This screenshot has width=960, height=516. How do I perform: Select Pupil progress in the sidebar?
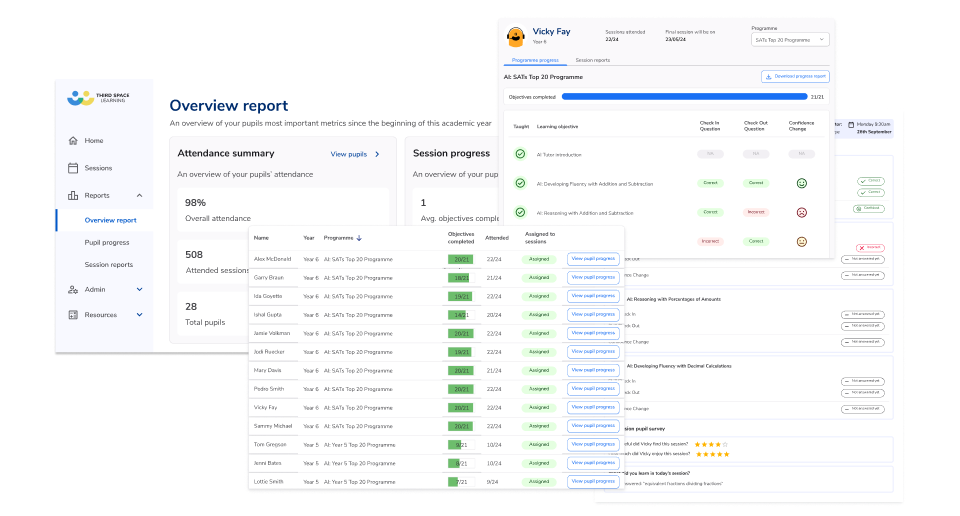pos(107,242)
